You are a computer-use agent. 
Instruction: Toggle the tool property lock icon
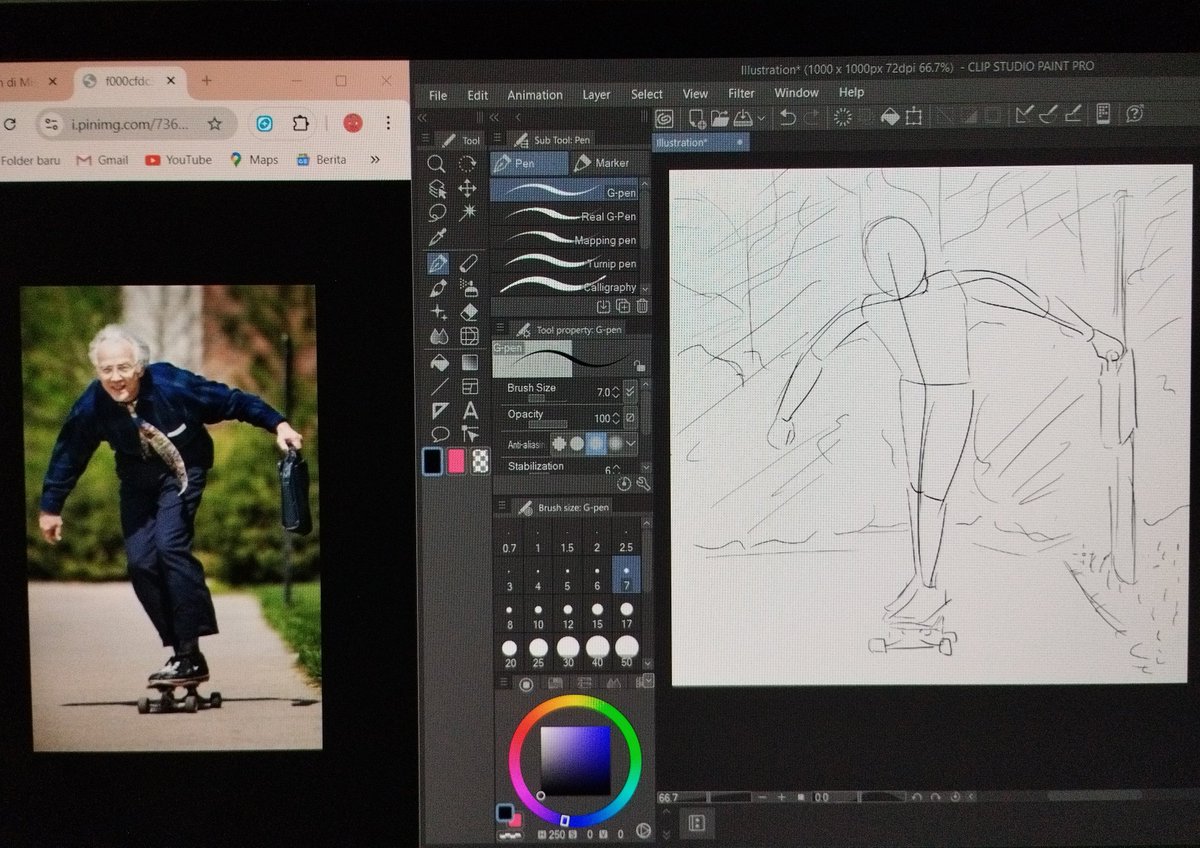(x=639, y=366)
